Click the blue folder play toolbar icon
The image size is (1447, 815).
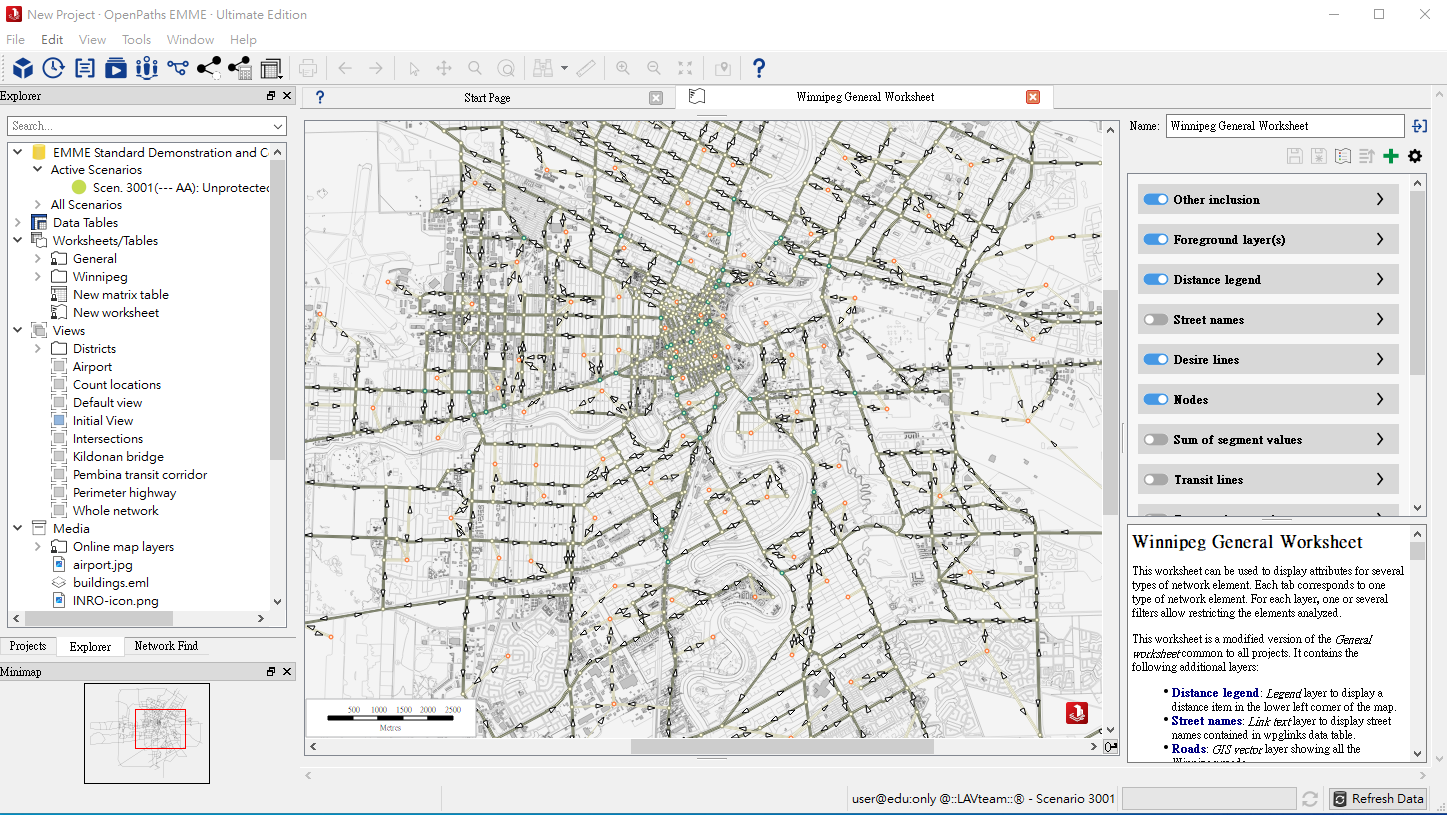pyautogui.click(x=116, y=68)
